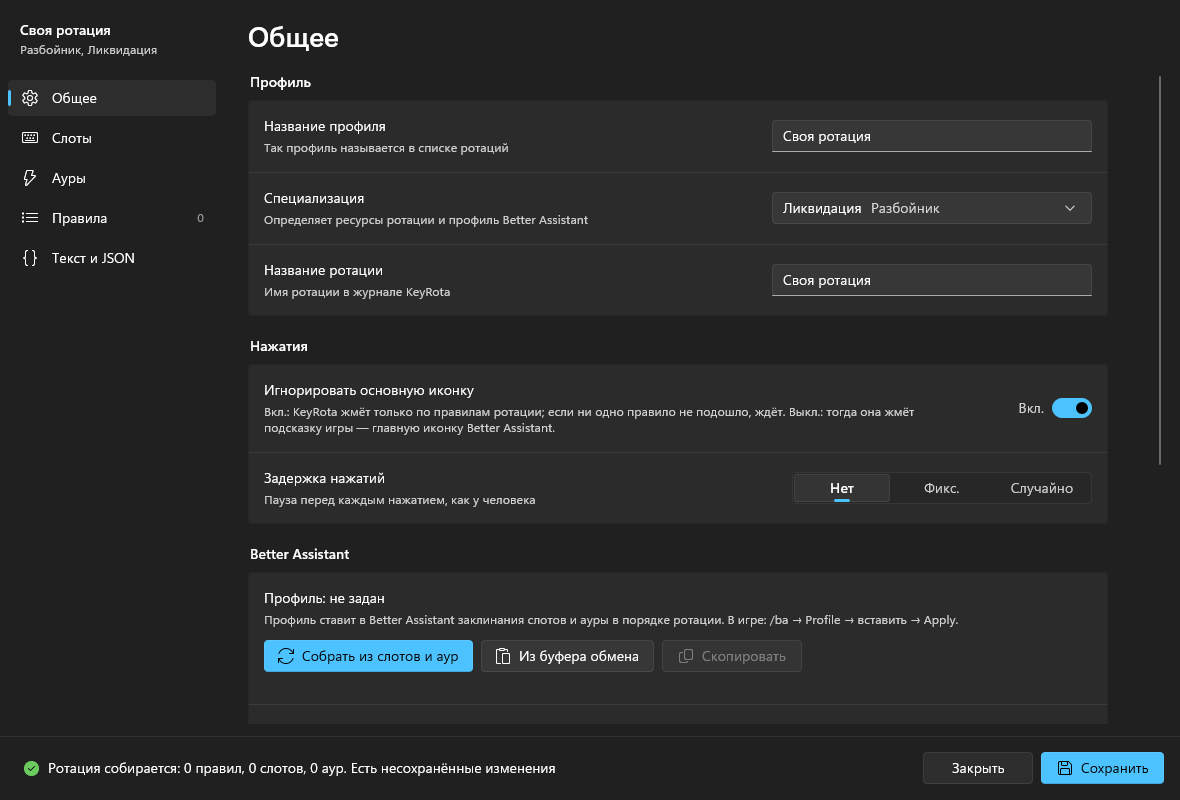
Task: Click the Нажатия section heading
Action: [x=278, y=346]
